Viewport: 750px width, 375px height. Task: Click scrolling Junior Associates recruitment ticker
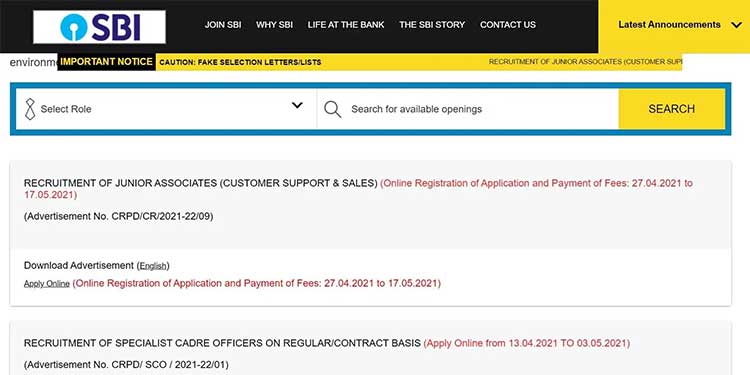point(585,62)
